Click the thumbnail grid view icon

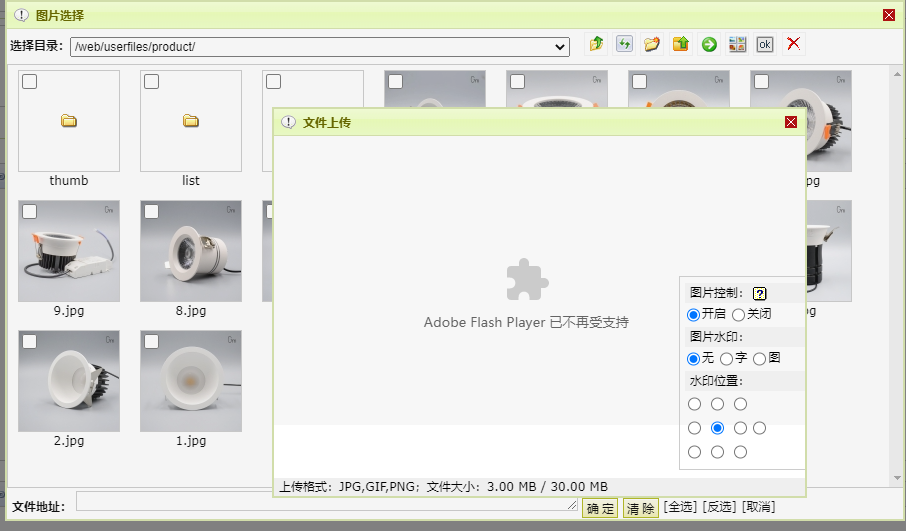click(x=737, y=44)
